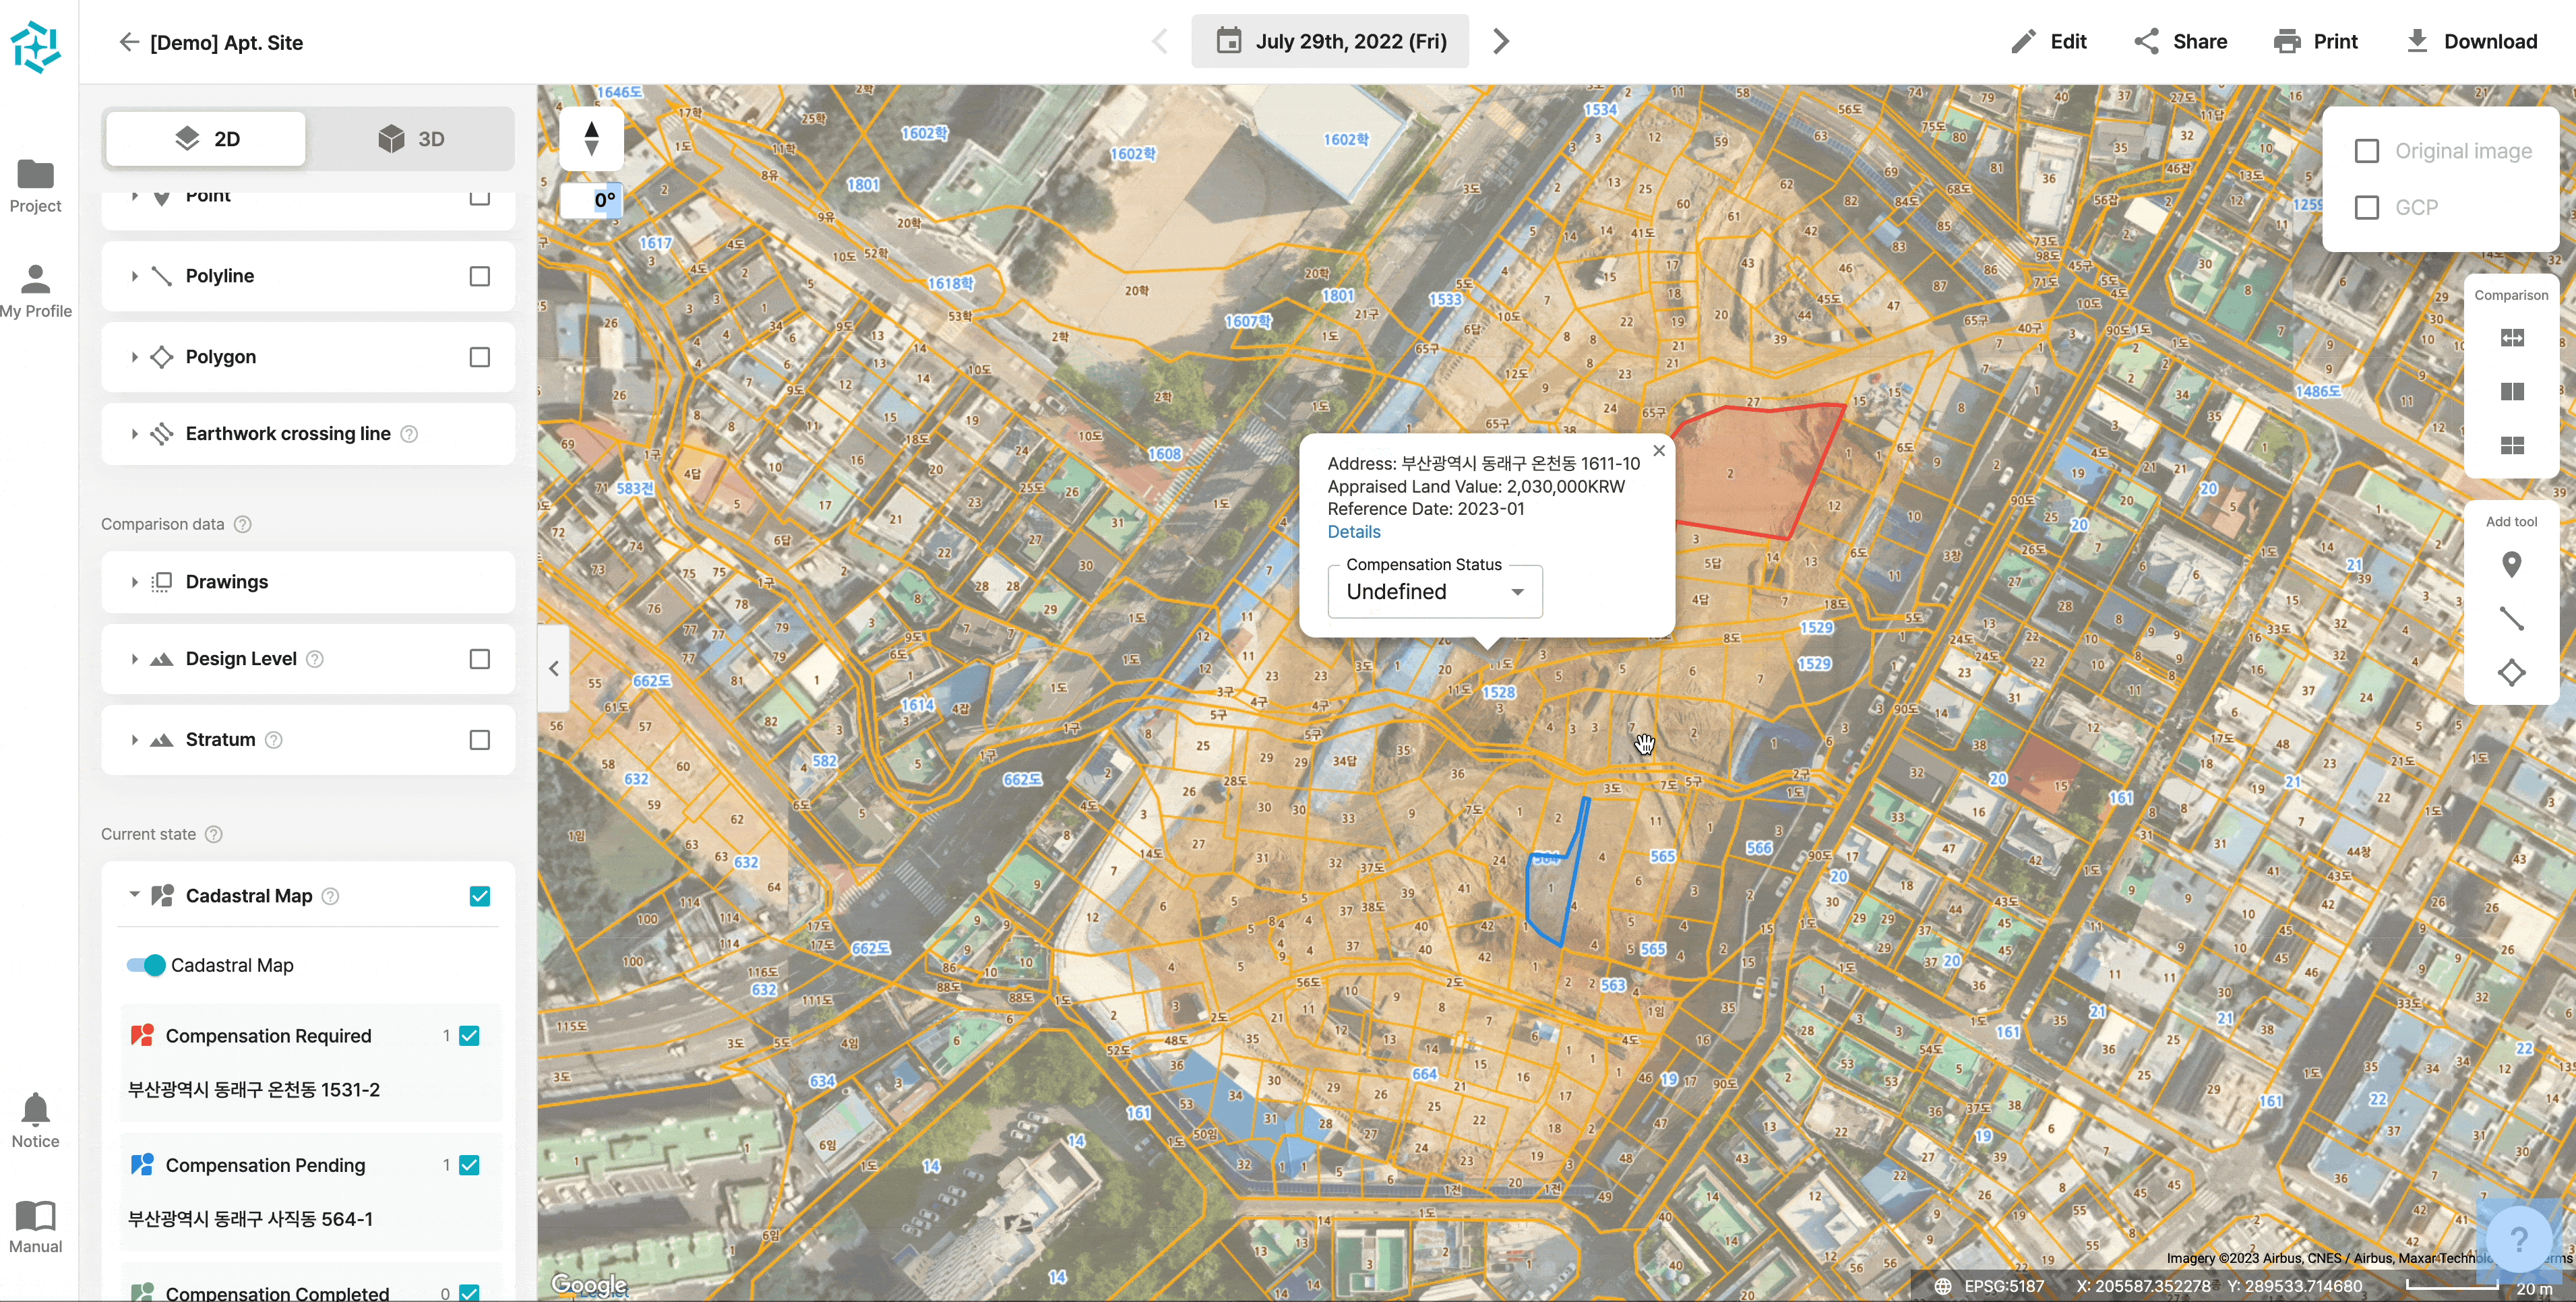Click the Compensation Required red color icon
The image size is (2576, 1302).
coord(142,1036)
